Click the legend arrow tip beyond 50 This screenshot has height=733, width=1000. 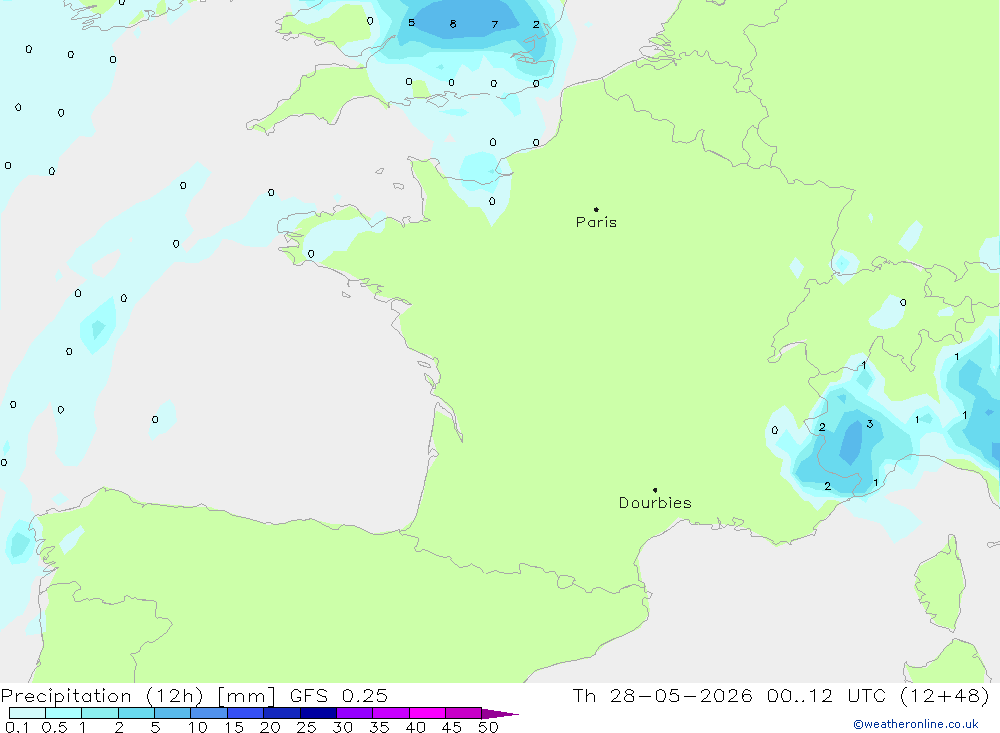point(500,713)
